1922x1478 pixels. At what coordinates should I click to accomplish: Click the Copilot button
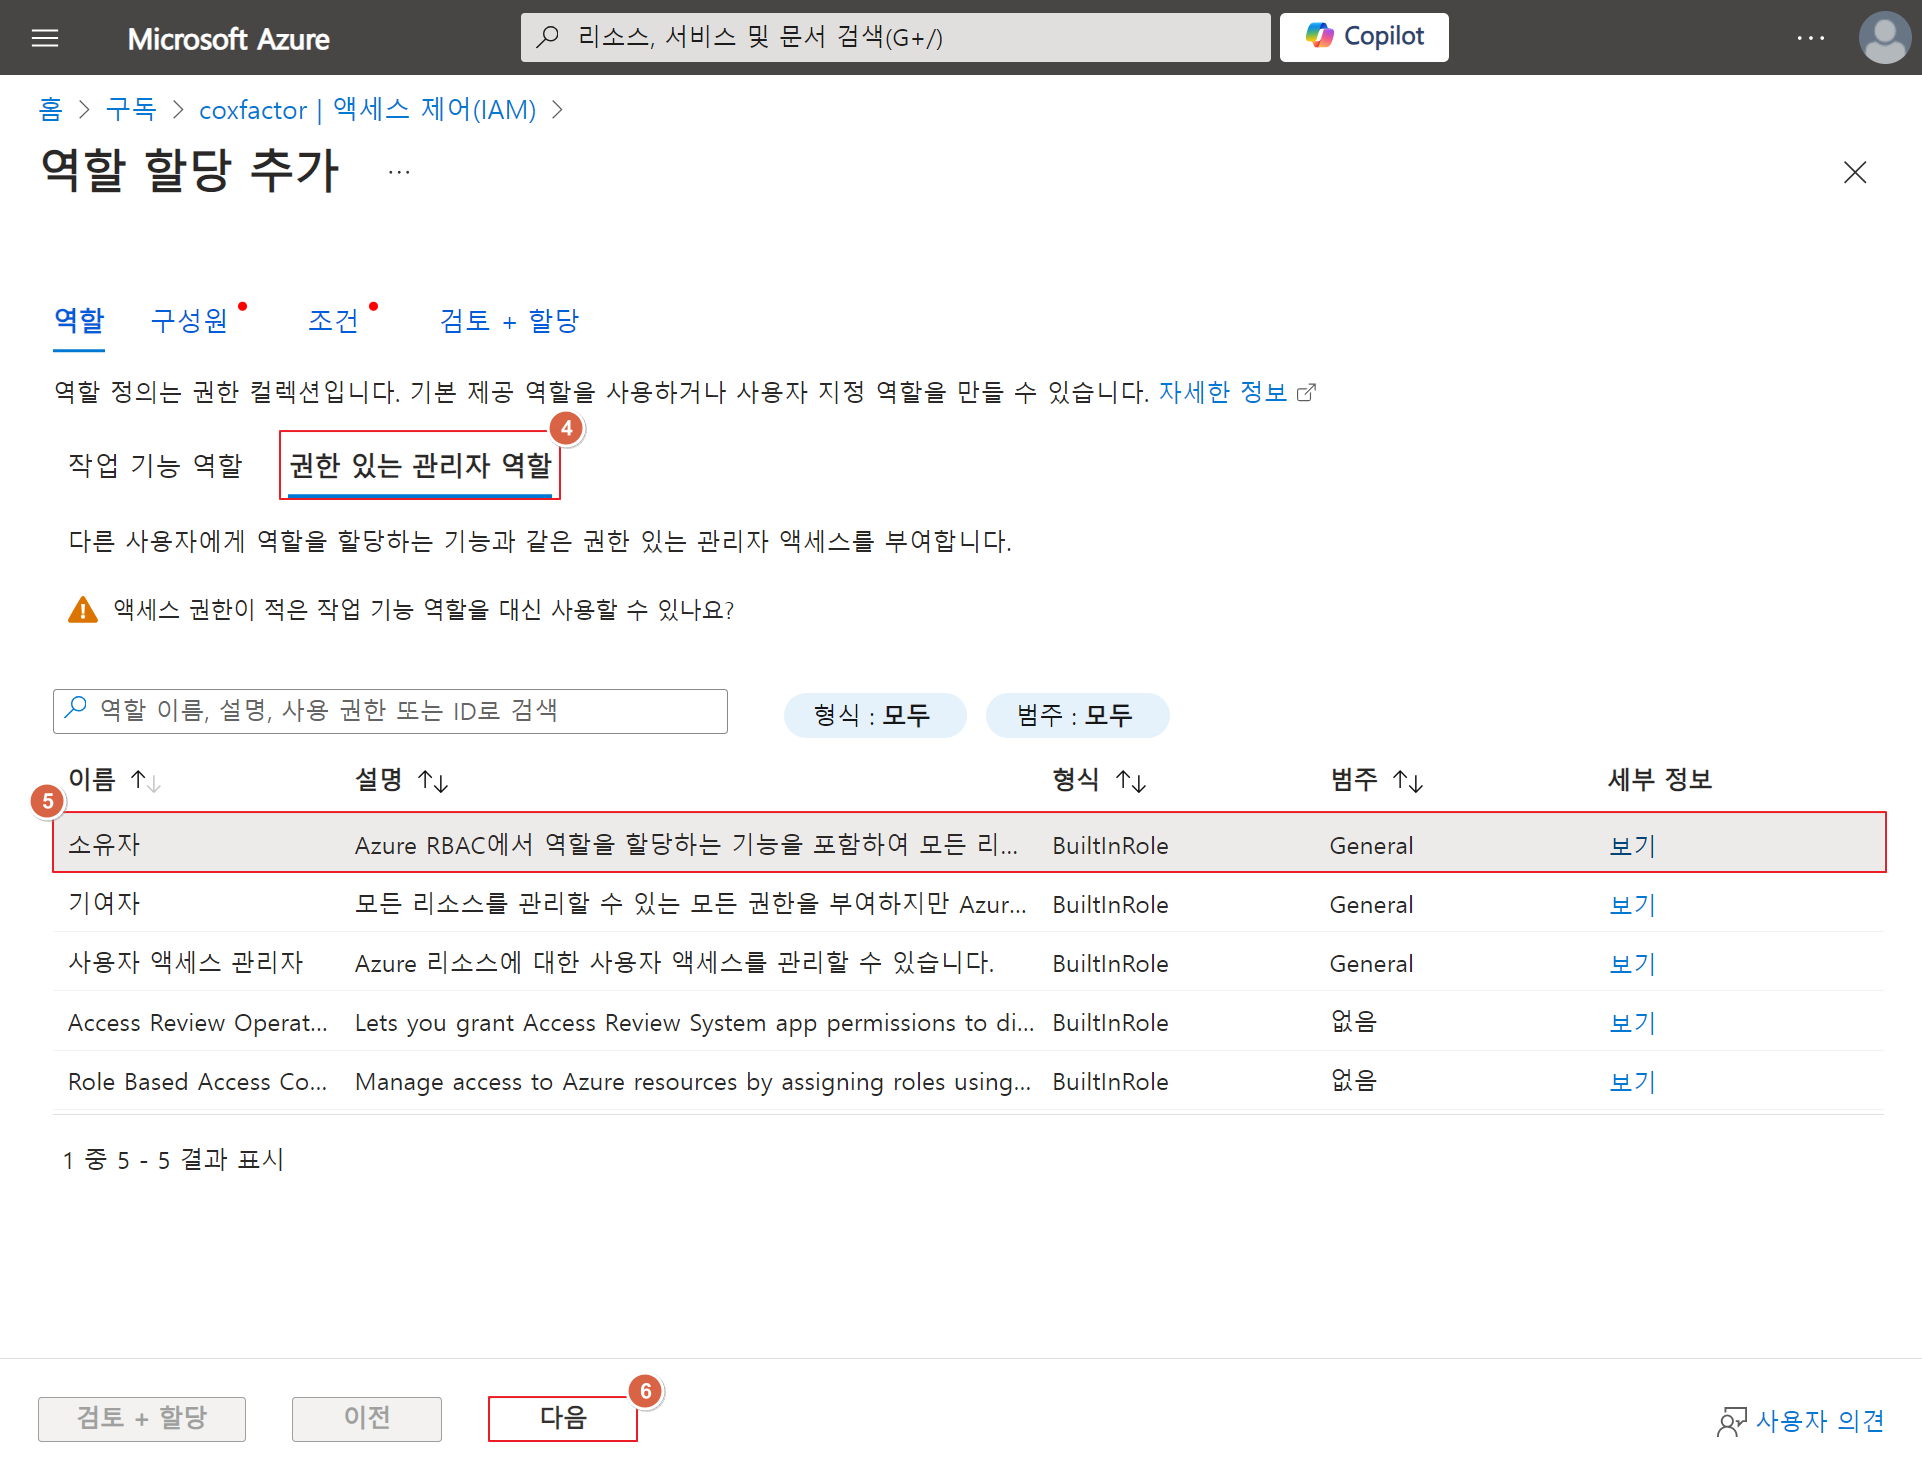click(1363, 37)
